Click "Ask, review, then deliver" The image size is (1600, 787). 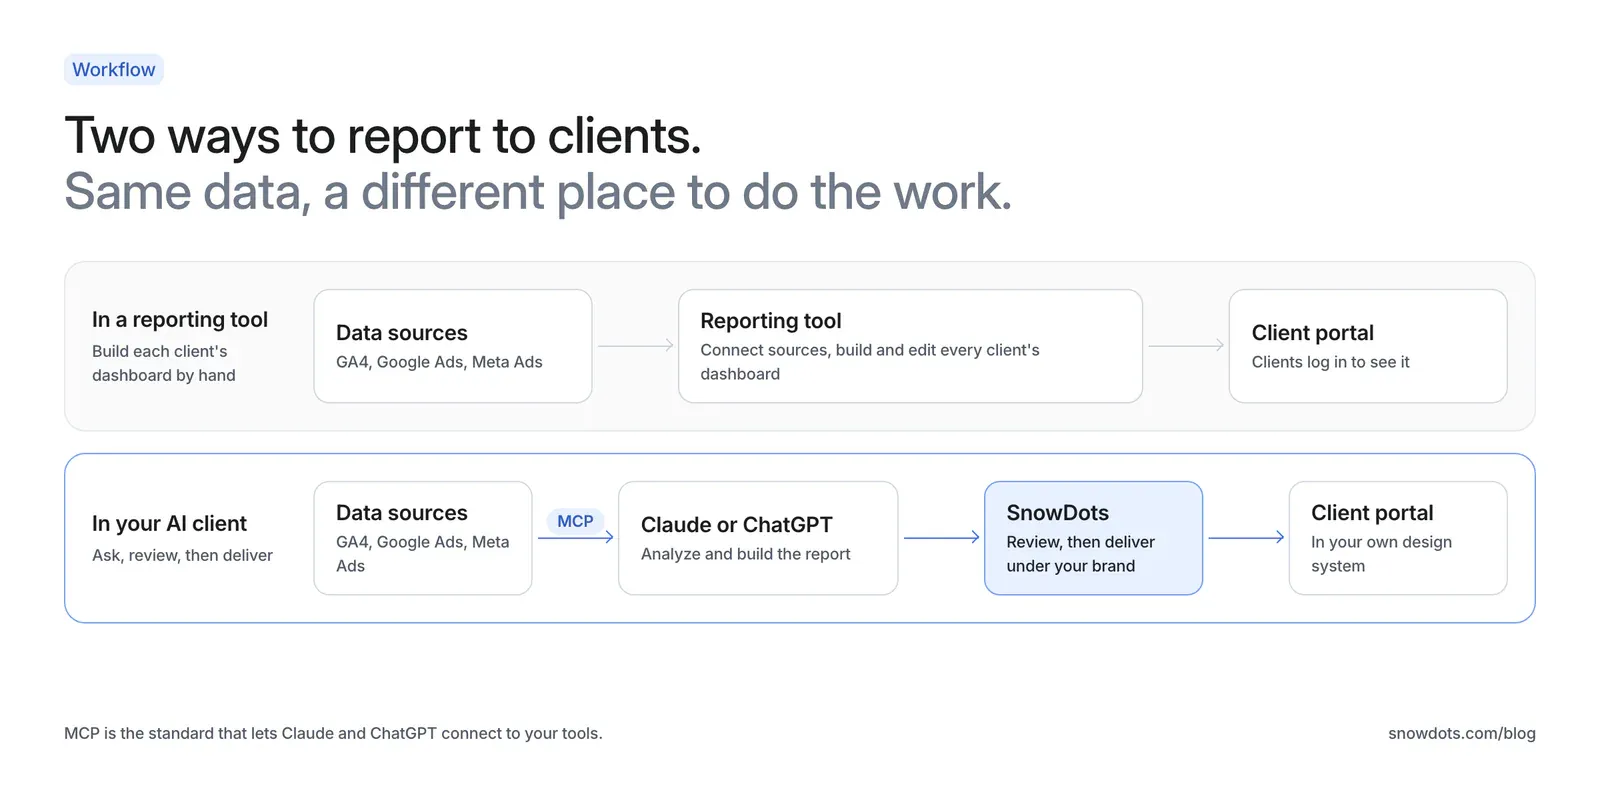(182, 555)
